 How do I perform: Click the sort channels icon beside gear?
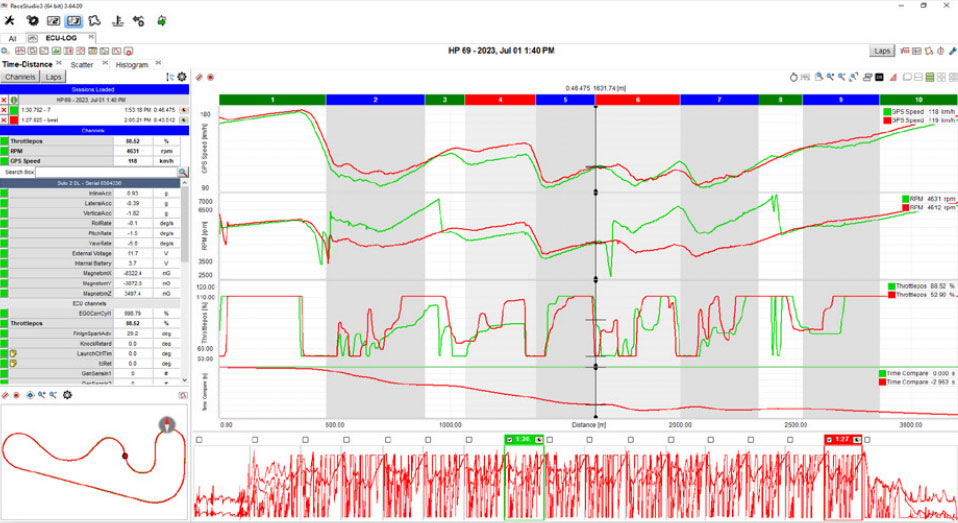[x=170, y=77]
